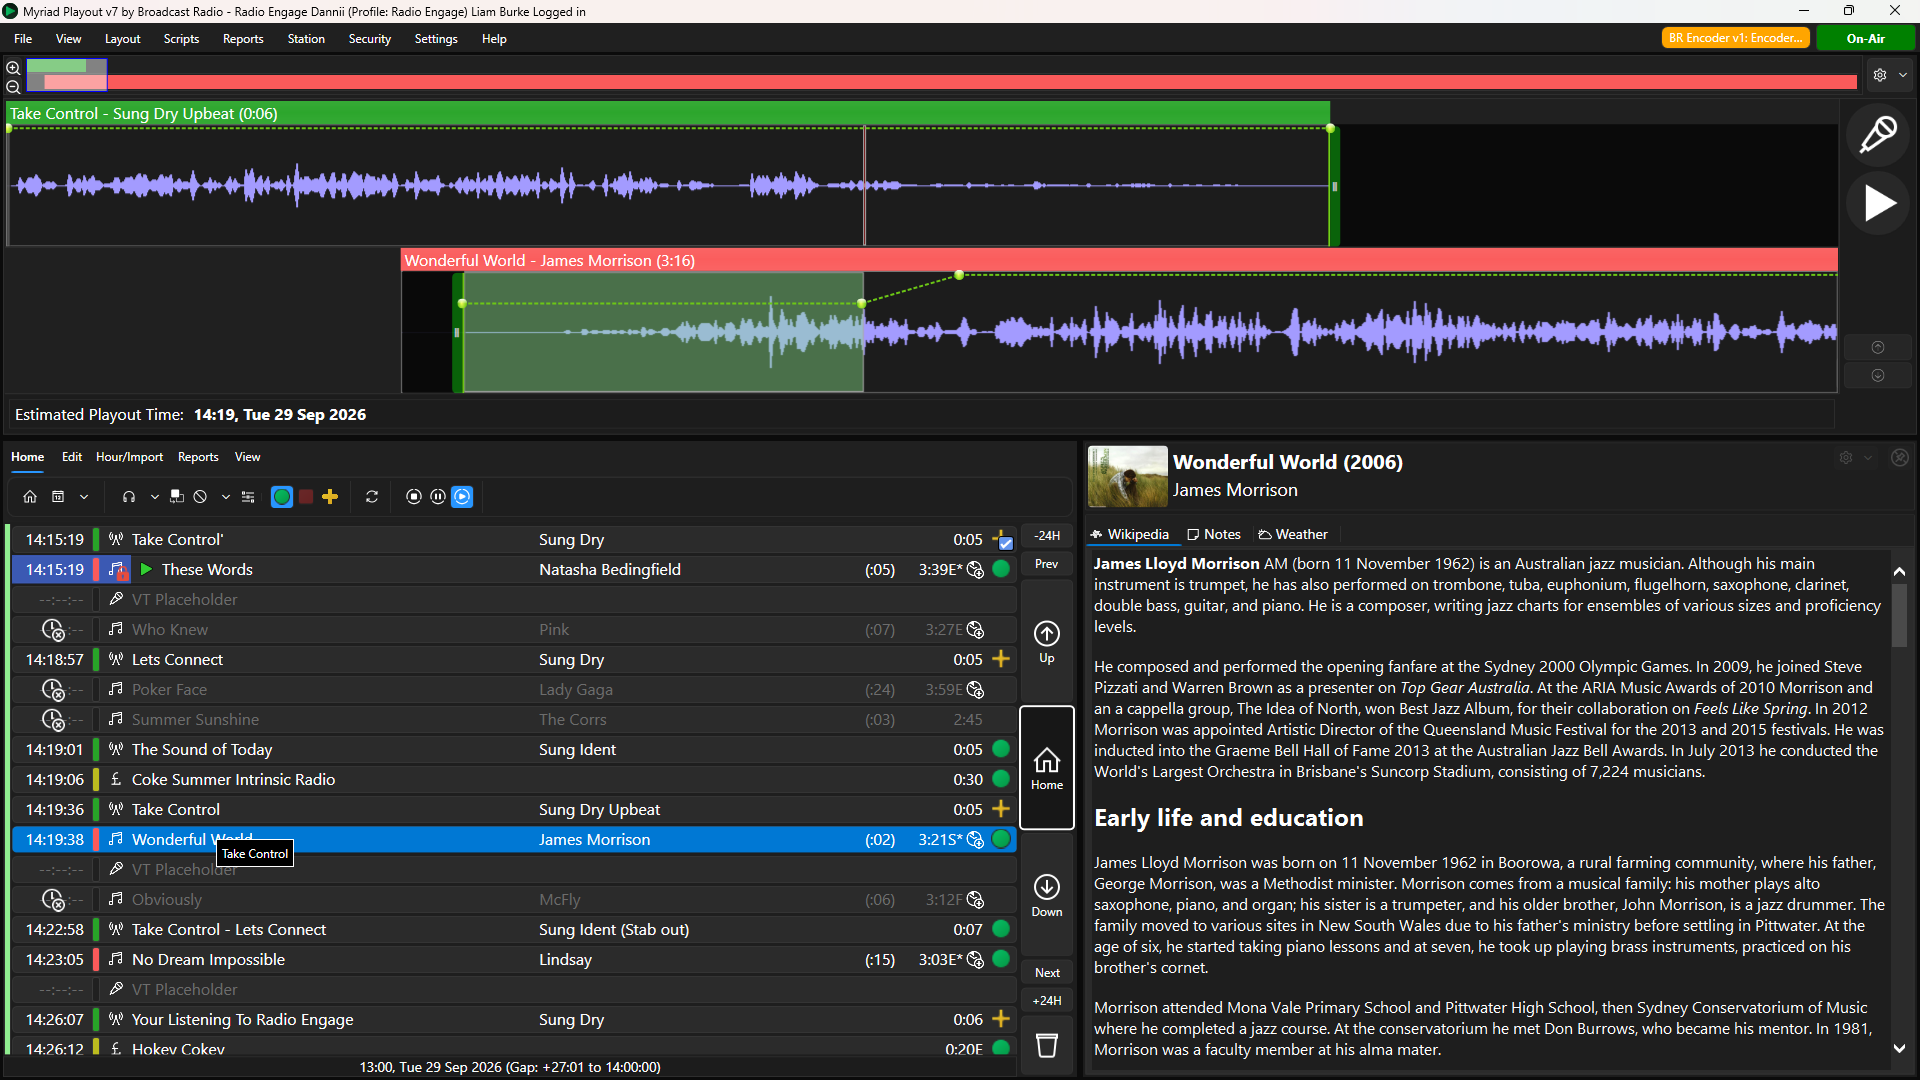1920x1080 pixels.
Task: Expand the dropdown next to calendar icon
Action: pyautogui.click(x=84, y=497)
